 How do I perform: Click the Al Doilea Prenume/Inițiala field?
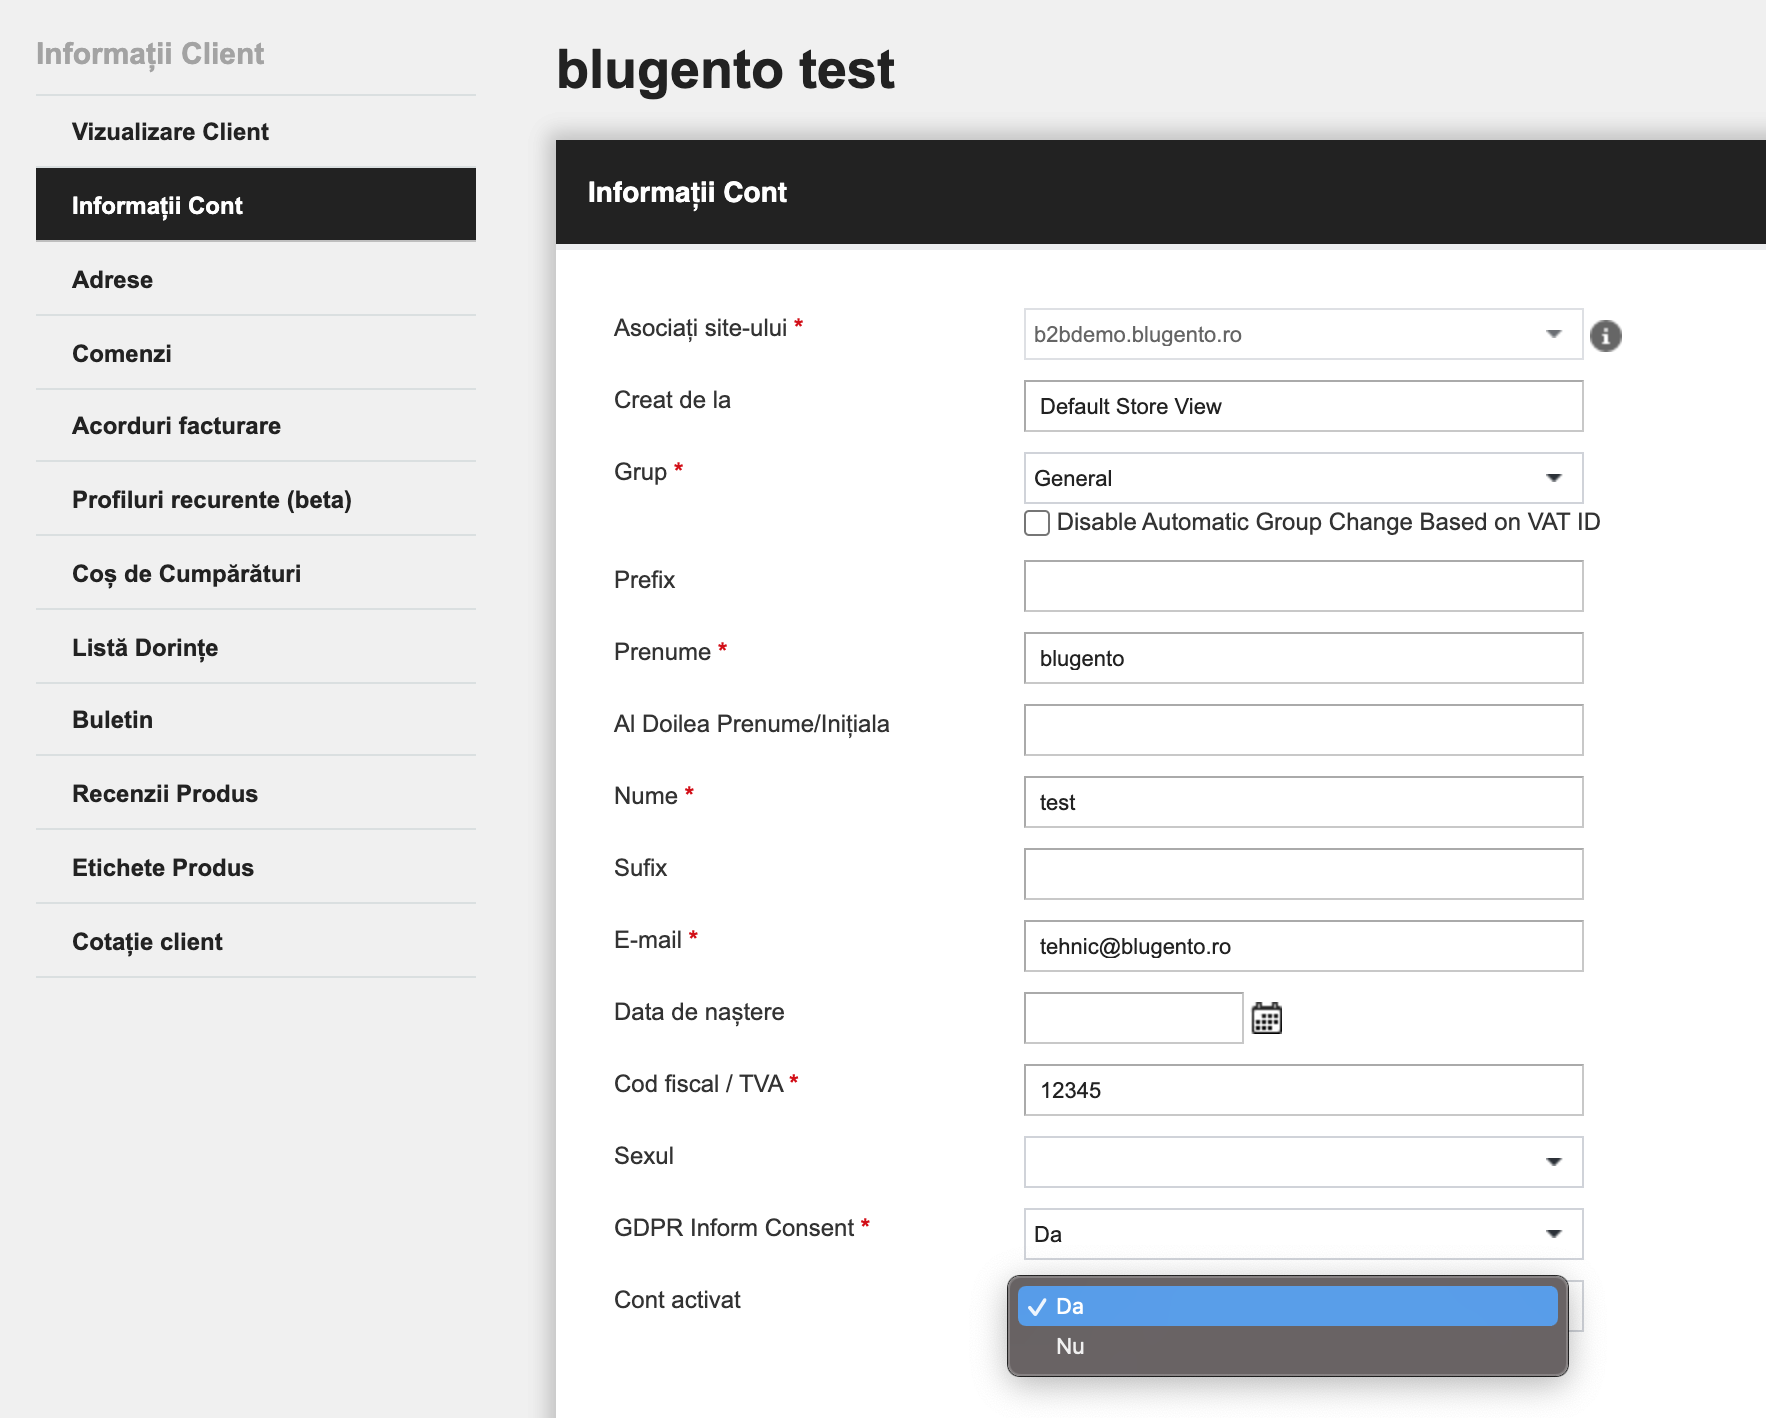coord(1303,730)
